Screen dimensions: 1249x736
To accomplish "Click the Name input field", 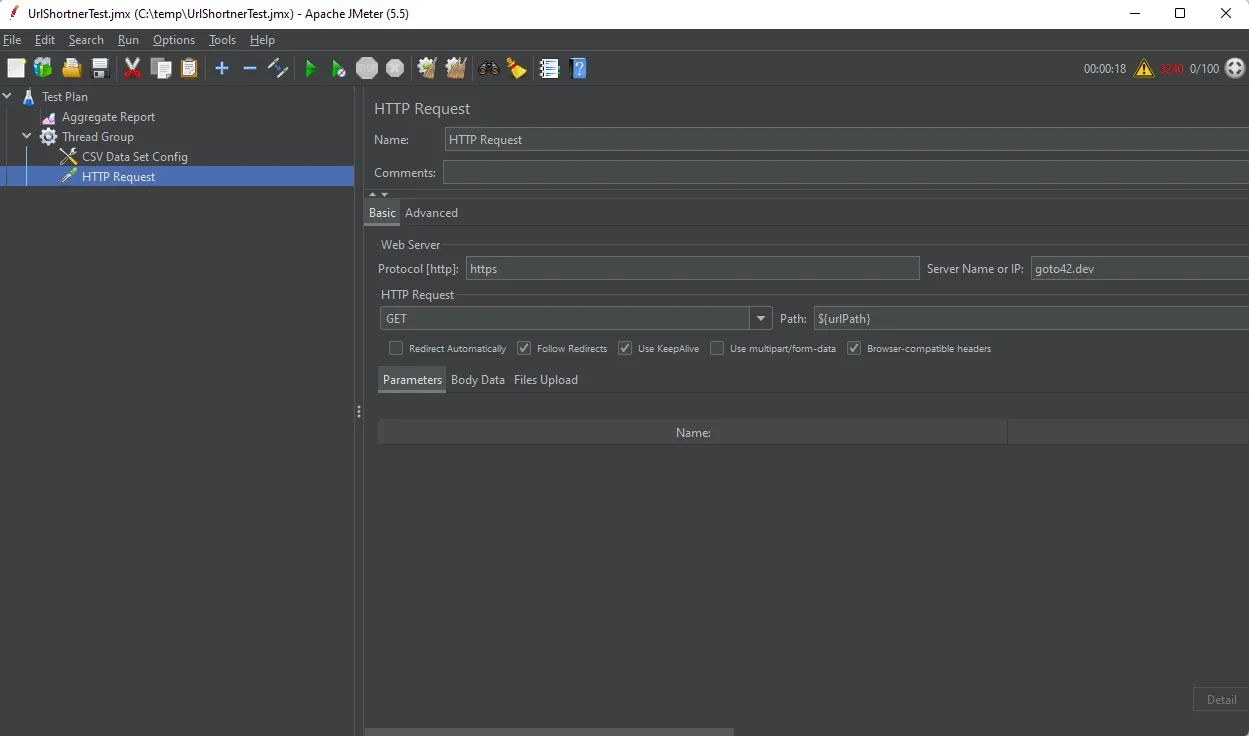I will [846, 140].
